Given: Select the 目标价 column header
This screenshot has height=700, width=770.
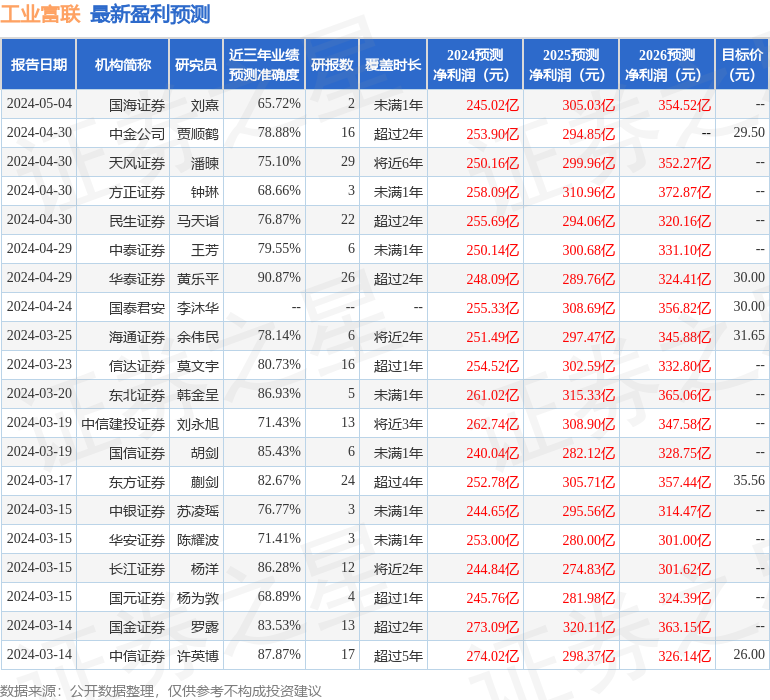Looking at the screenshot, I should (x=742, y=64).
